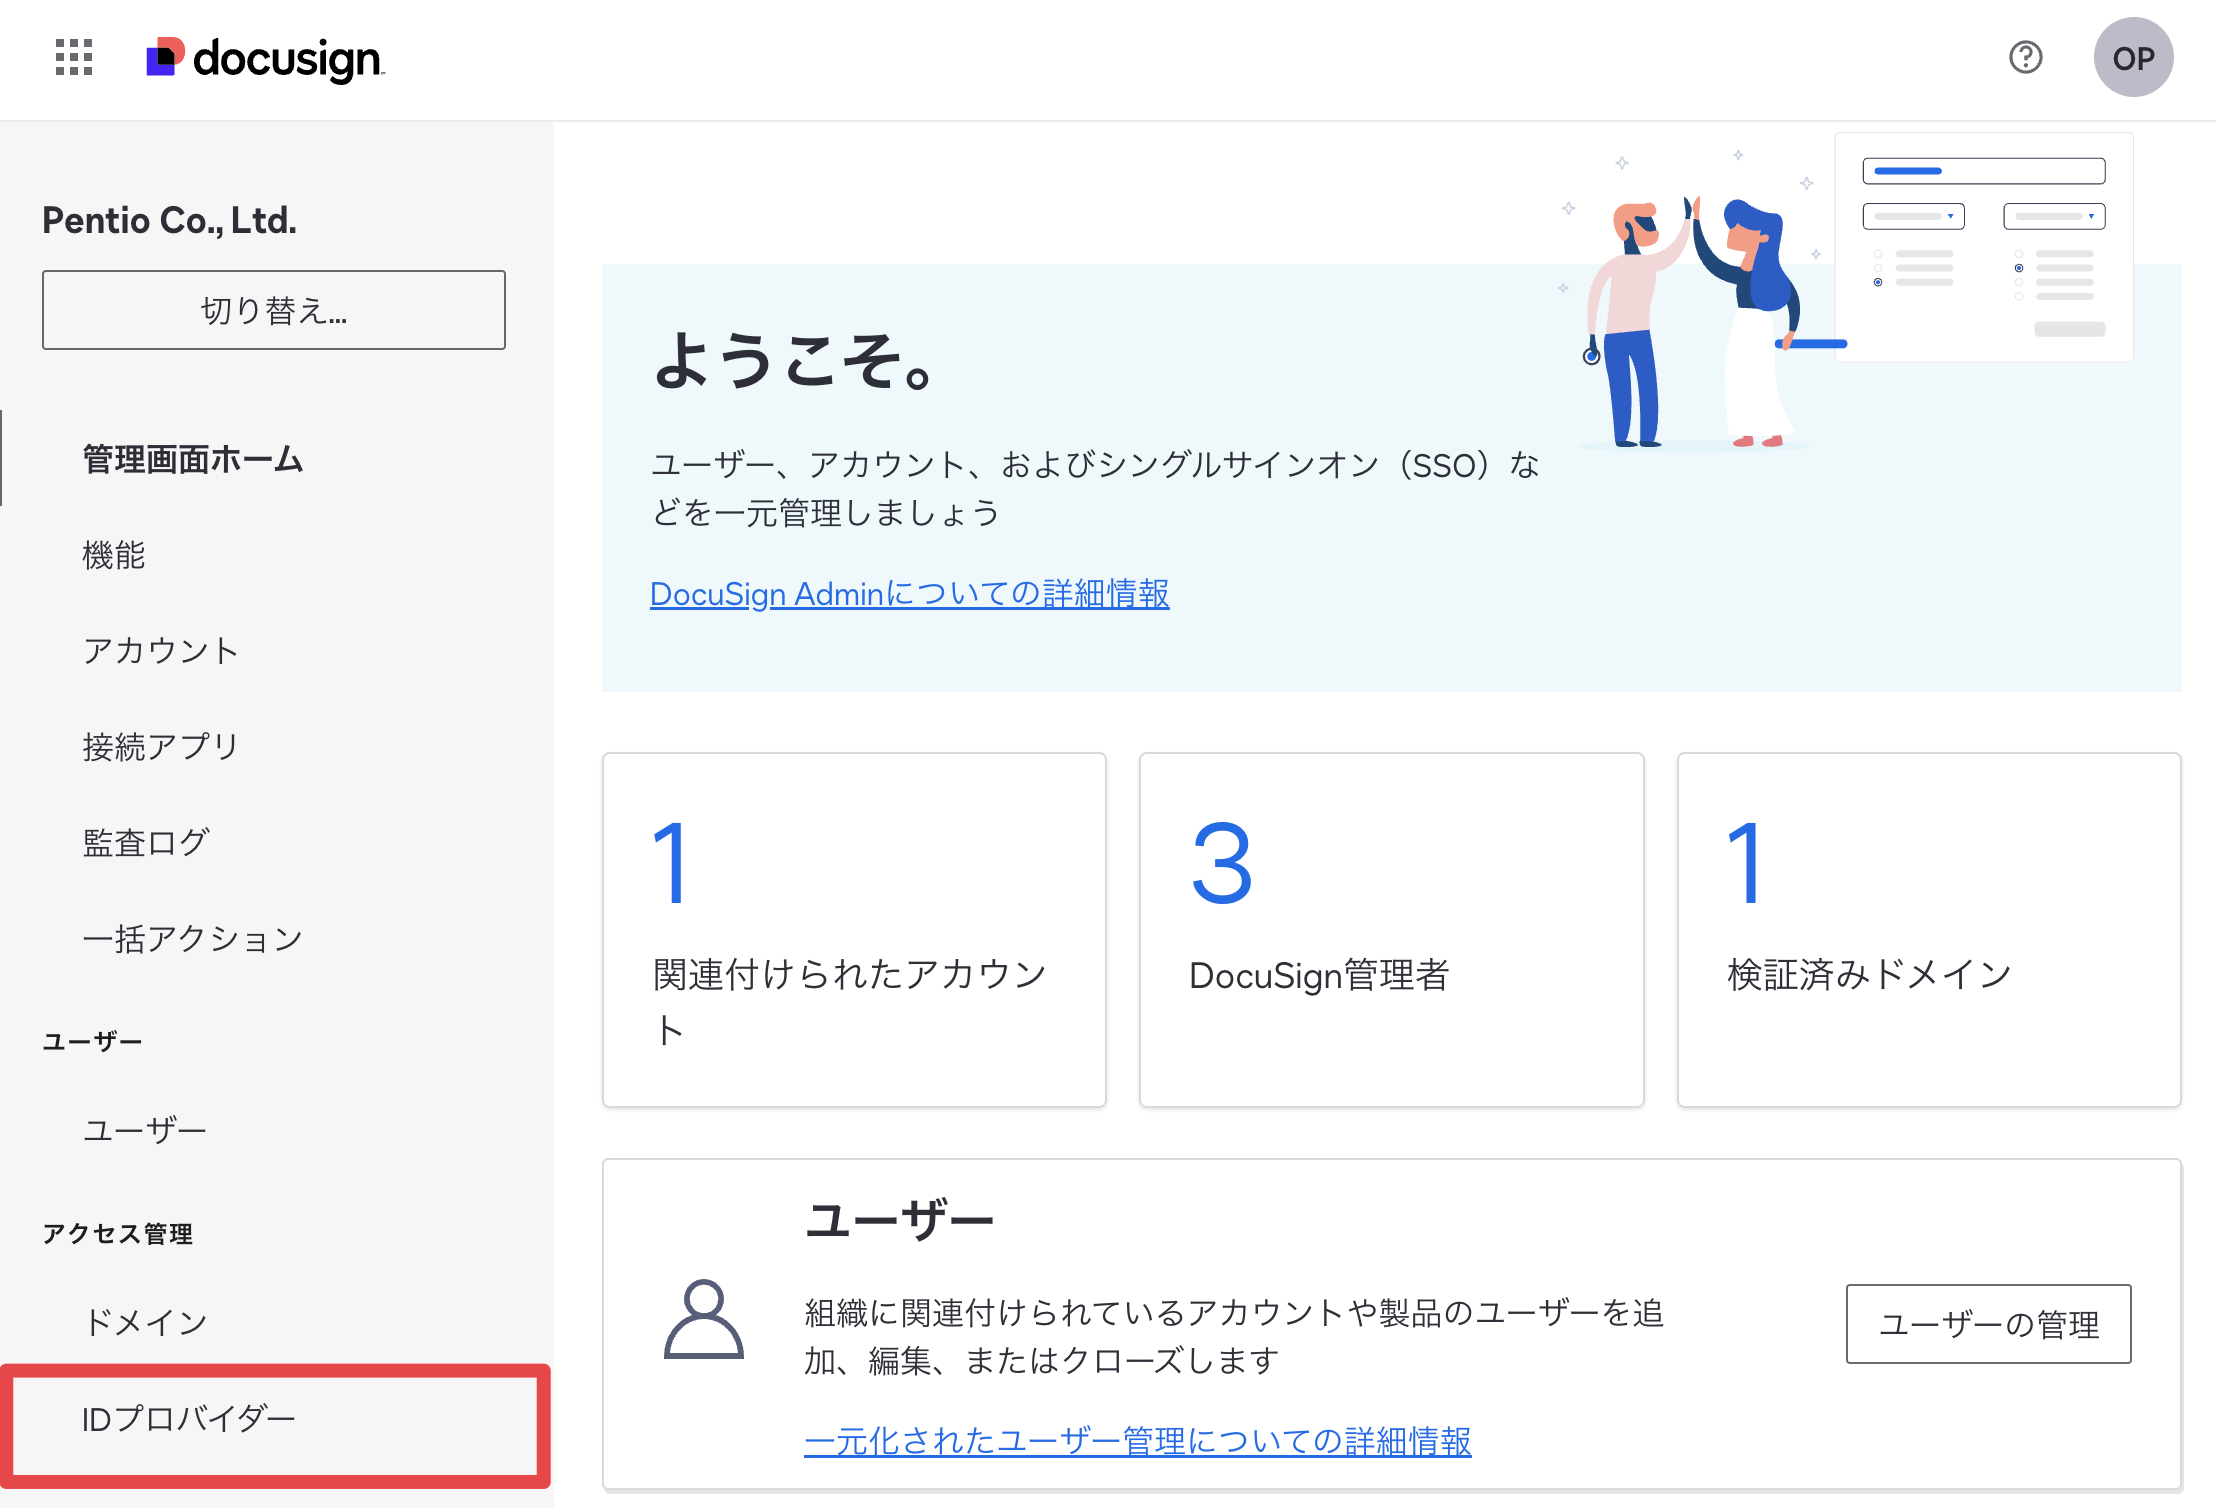Click the DocuSign管理者 card
Viewport: 2216px width, 1508px height.
pyautogui.click(x=1391, y=930)
